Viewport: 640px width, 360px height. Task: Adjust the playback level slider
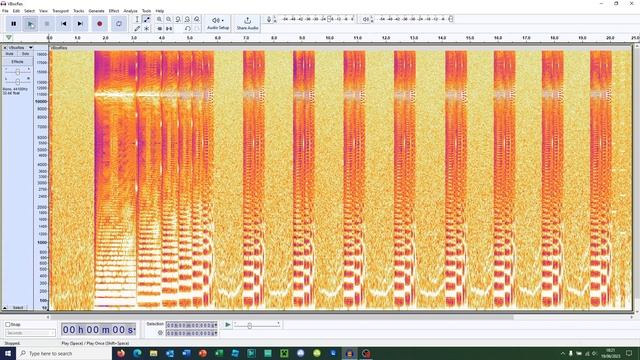point(451,19)
